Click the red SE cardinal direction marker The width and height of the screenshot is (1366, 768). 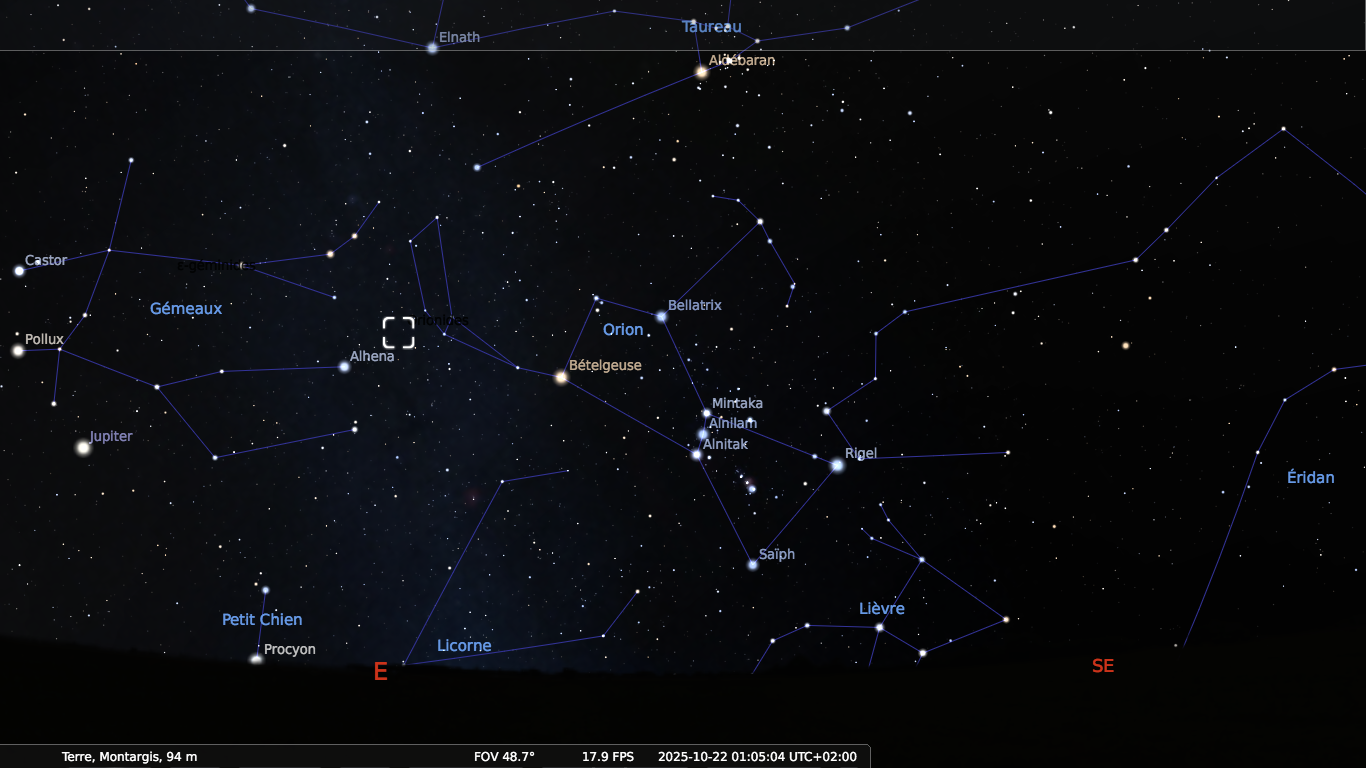click(1102, 666)
